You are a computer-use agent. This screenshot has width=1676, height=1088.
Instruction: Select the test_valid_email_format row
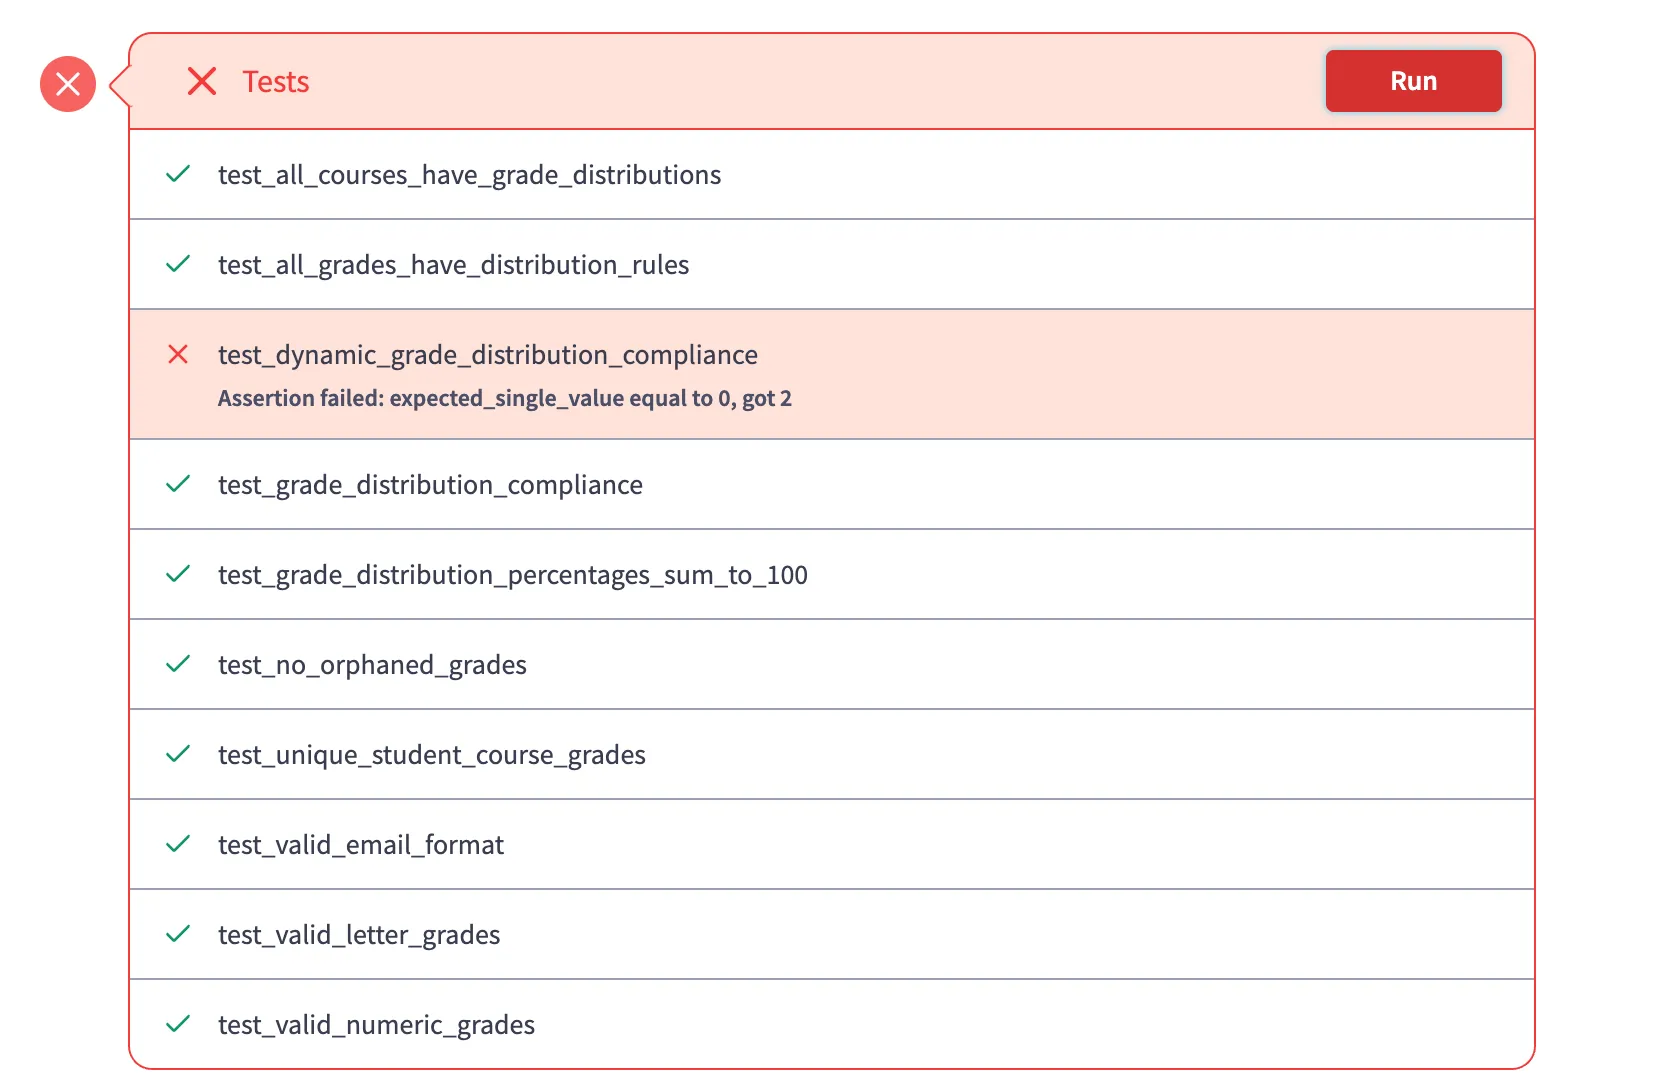click(x=361, y=844)
